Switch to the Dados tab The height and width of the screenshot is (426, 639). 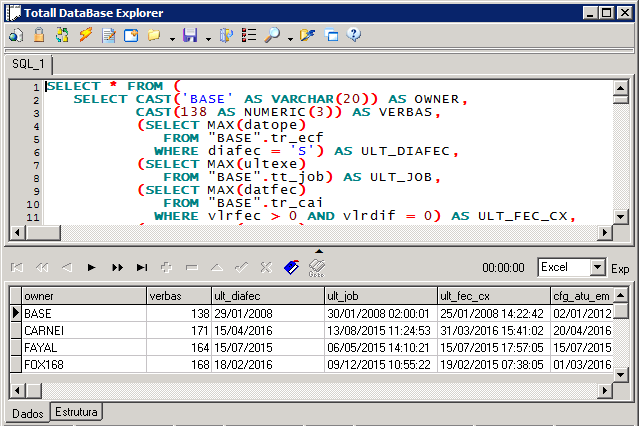[28, 413]
